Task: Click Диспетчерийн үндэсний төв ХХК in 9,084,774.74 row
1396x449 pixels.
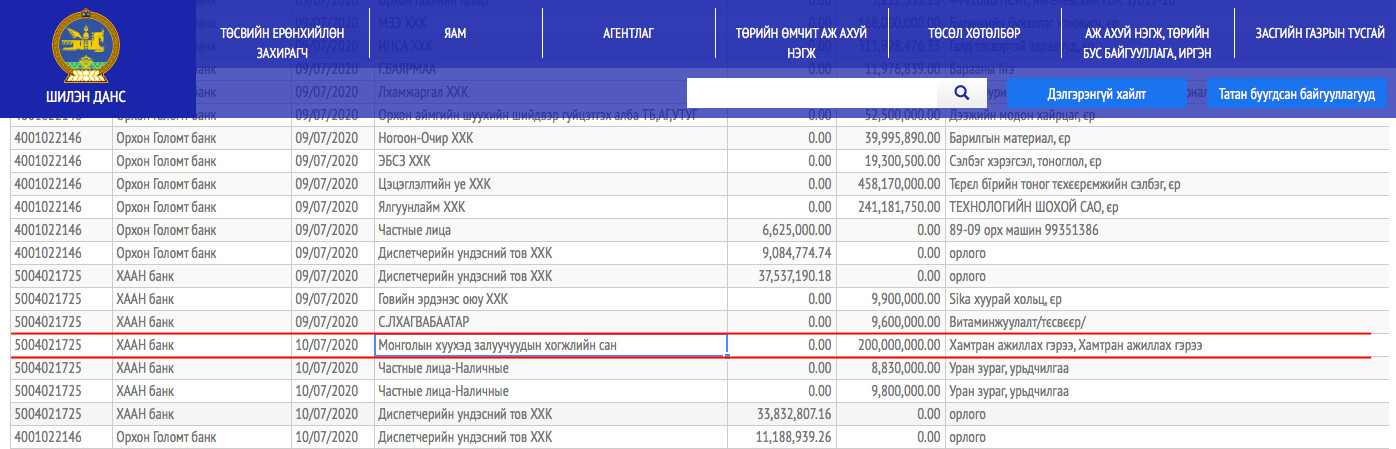Action: pos(465,253)
